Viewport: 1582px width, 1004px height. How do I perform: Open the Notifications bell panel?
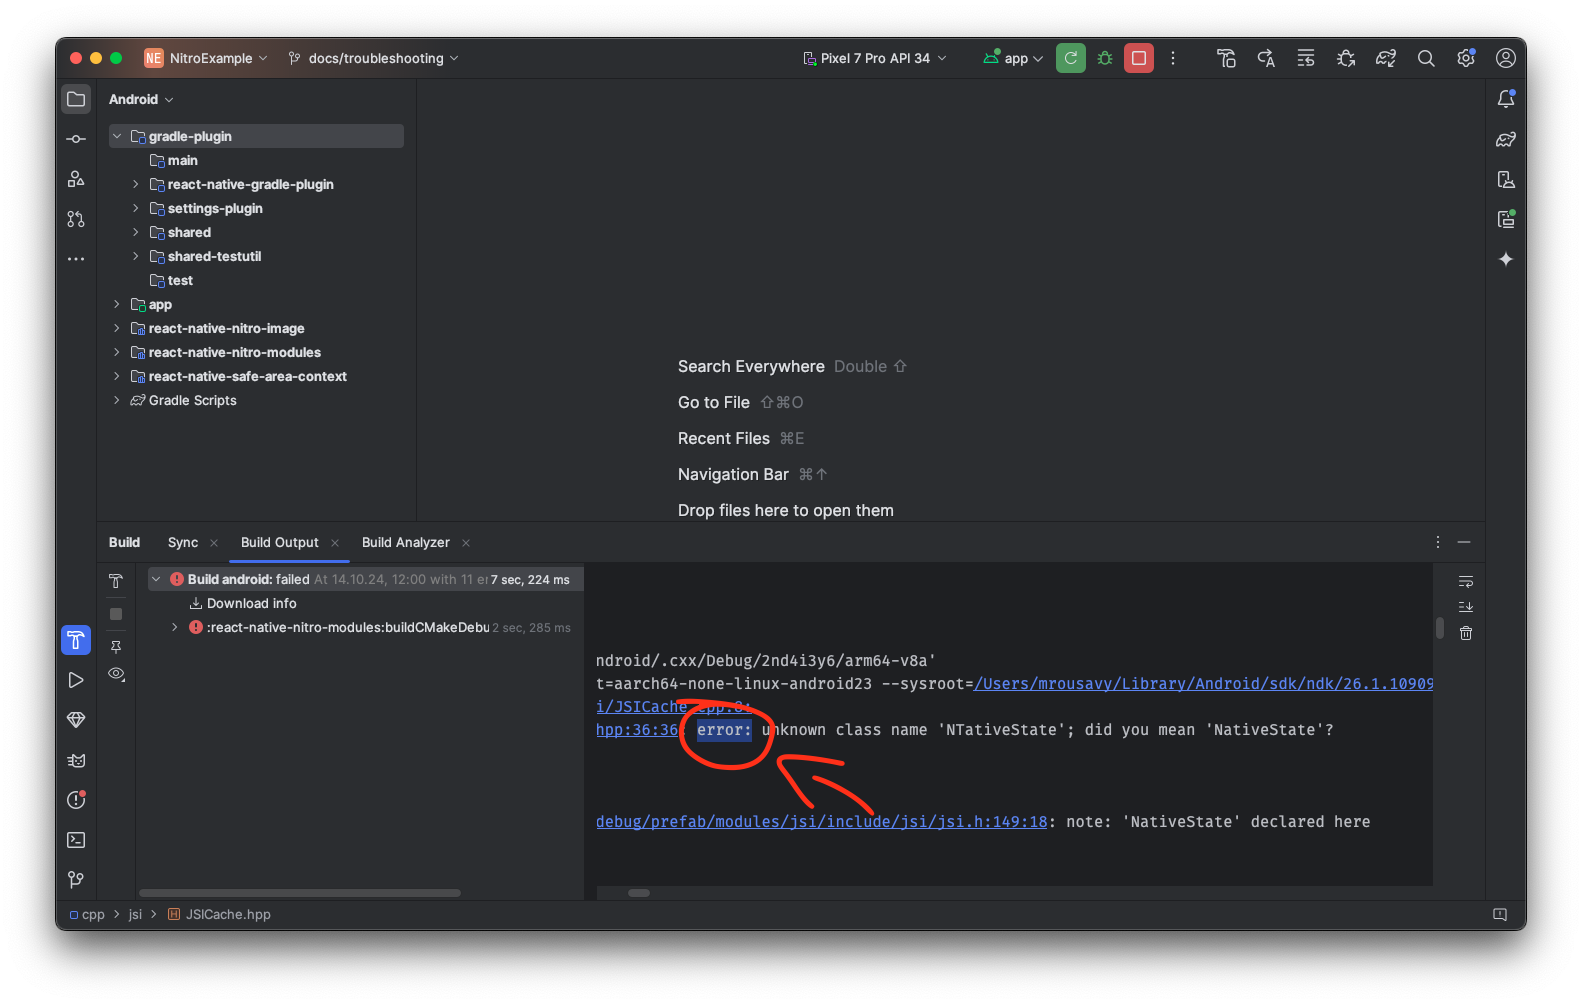1506,99
